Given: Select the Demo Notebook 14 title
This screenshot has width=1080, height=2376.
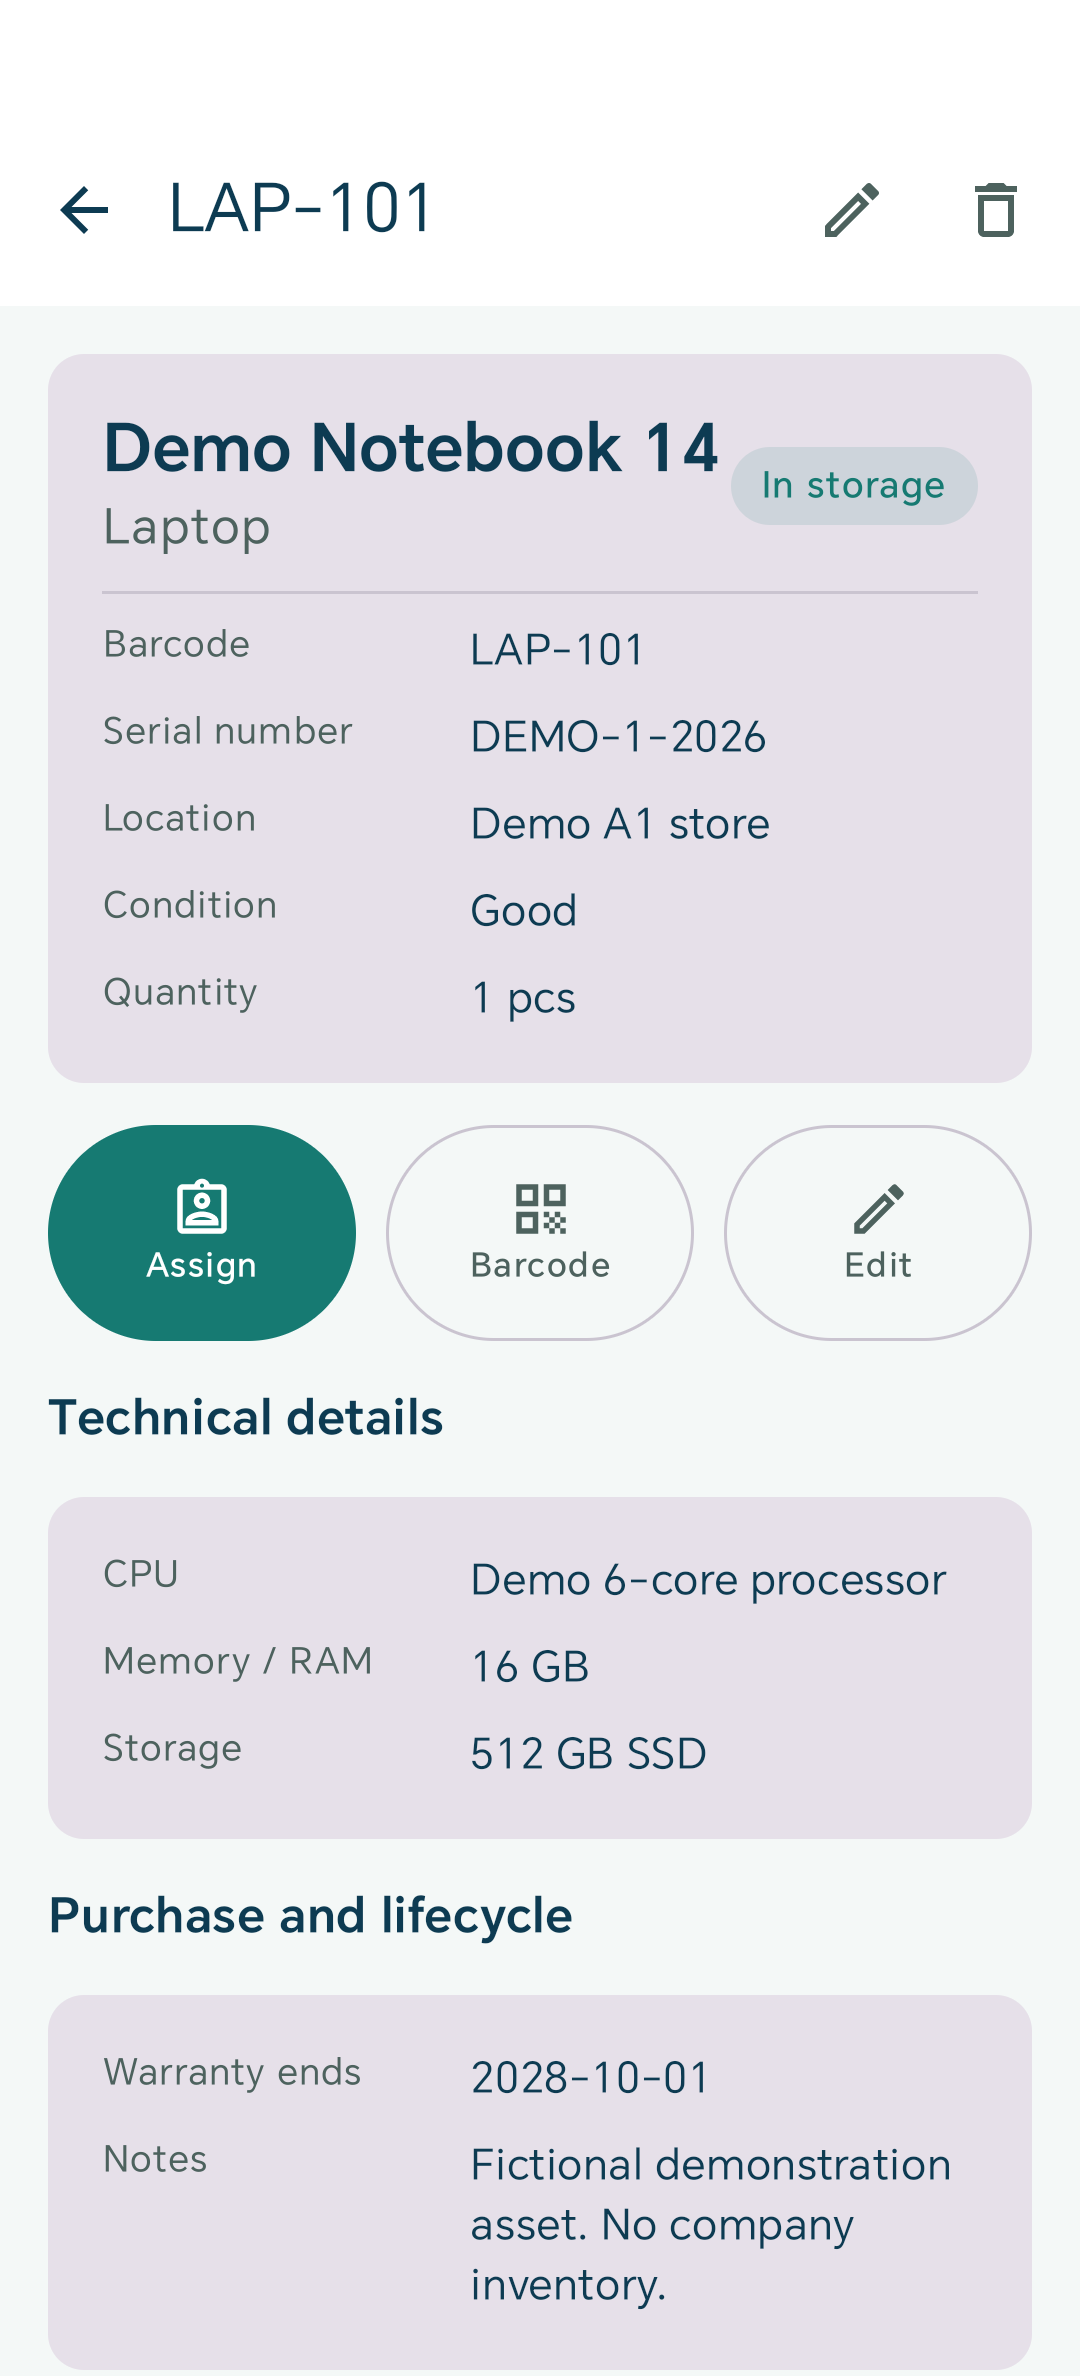Looking at the screenshot, I should point(411,447).
